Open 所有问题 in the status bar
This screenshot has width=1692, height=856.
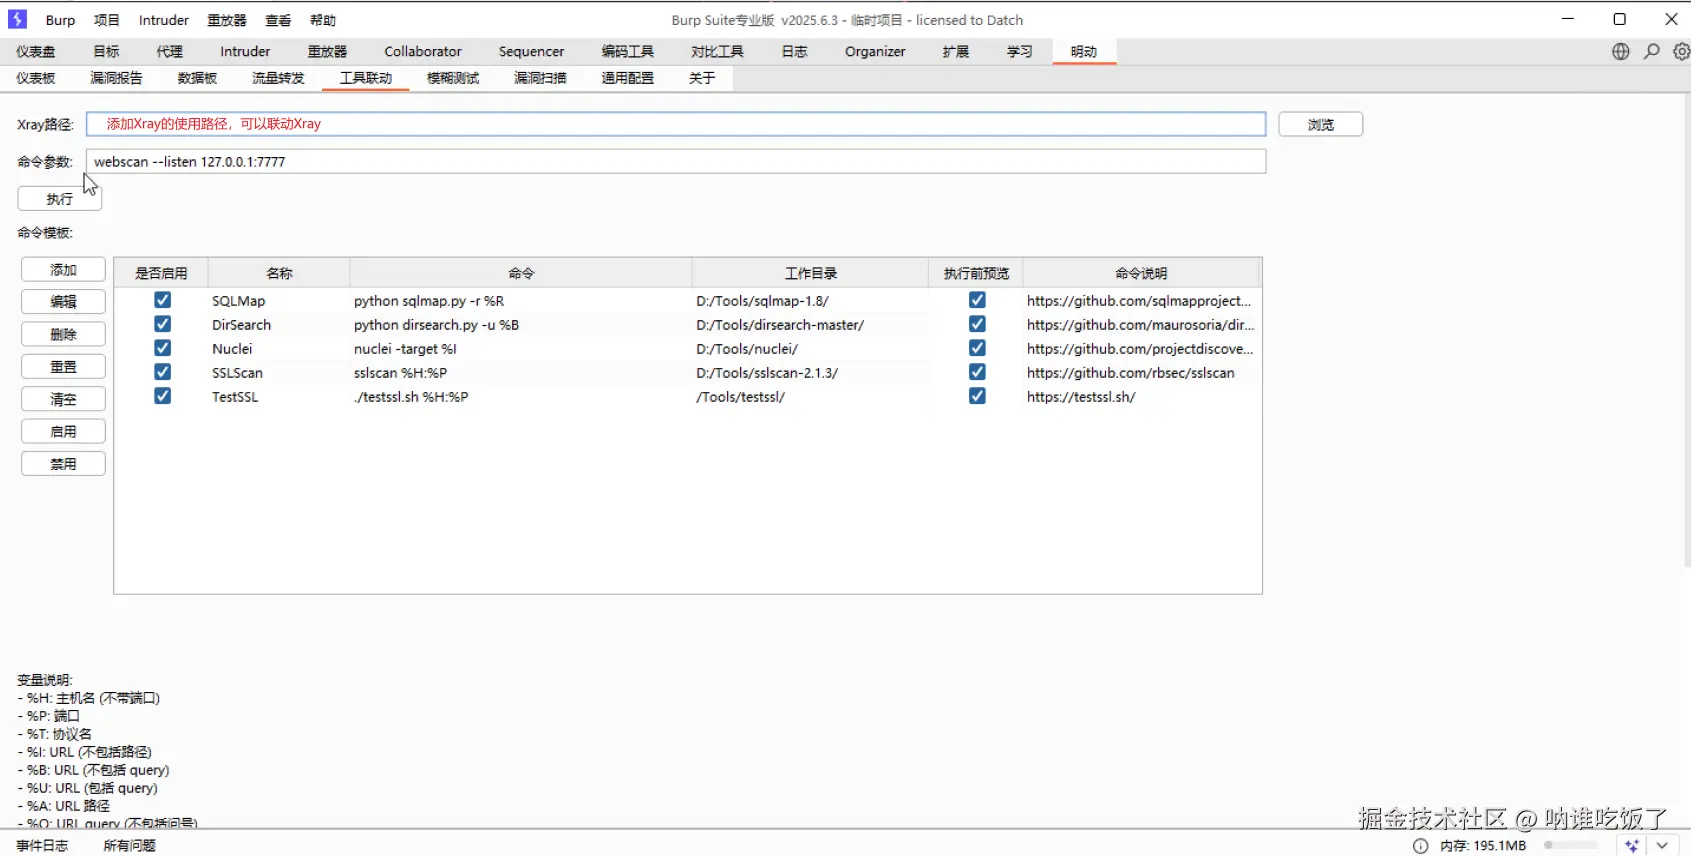point(130,846)
